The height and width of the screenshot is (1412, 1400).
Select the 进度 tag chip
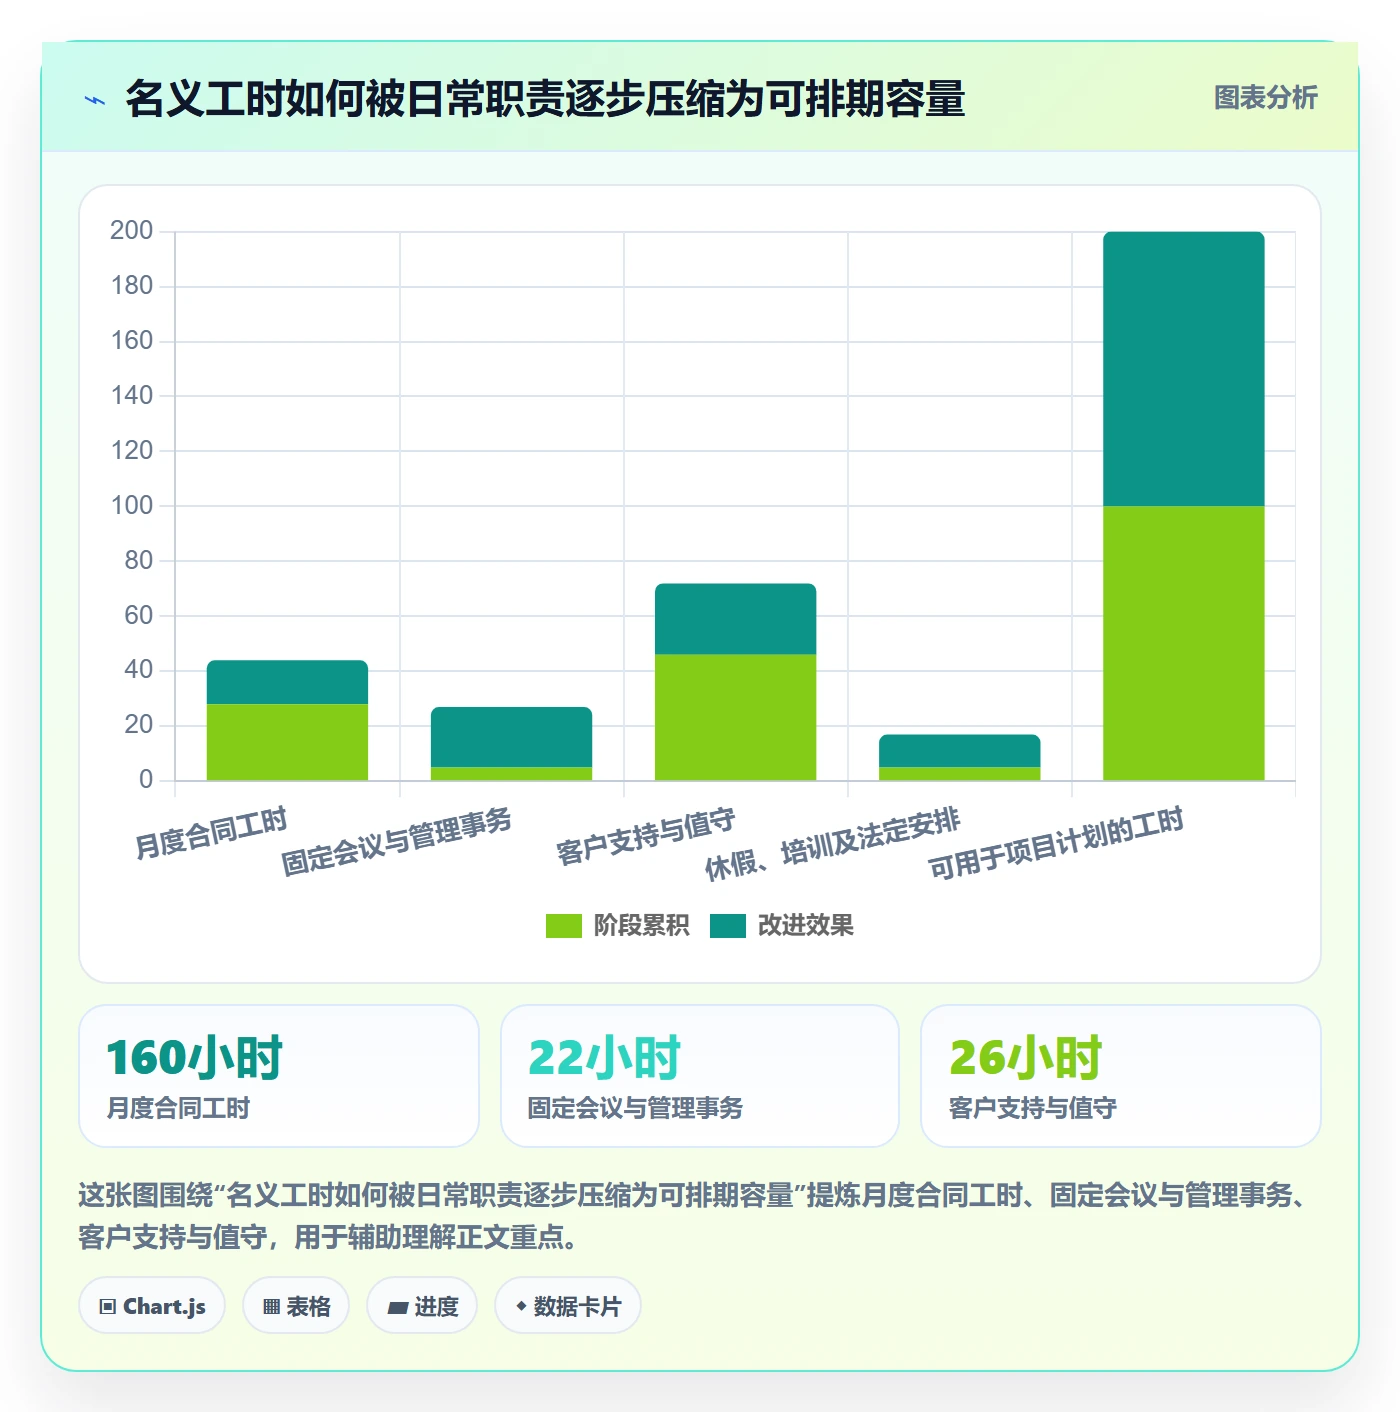[x=422, y=1306]
